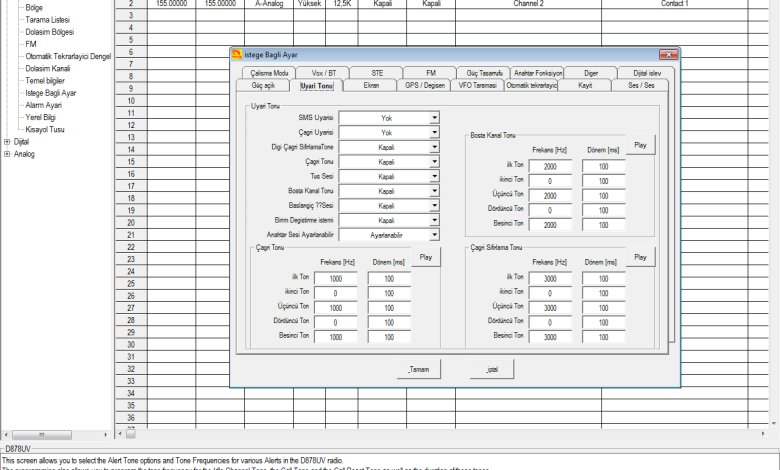This screenshot has width=780, height=470.
Task: Open the Baslangiç Sesi dropdown
Action: click(x=434, y=205)
